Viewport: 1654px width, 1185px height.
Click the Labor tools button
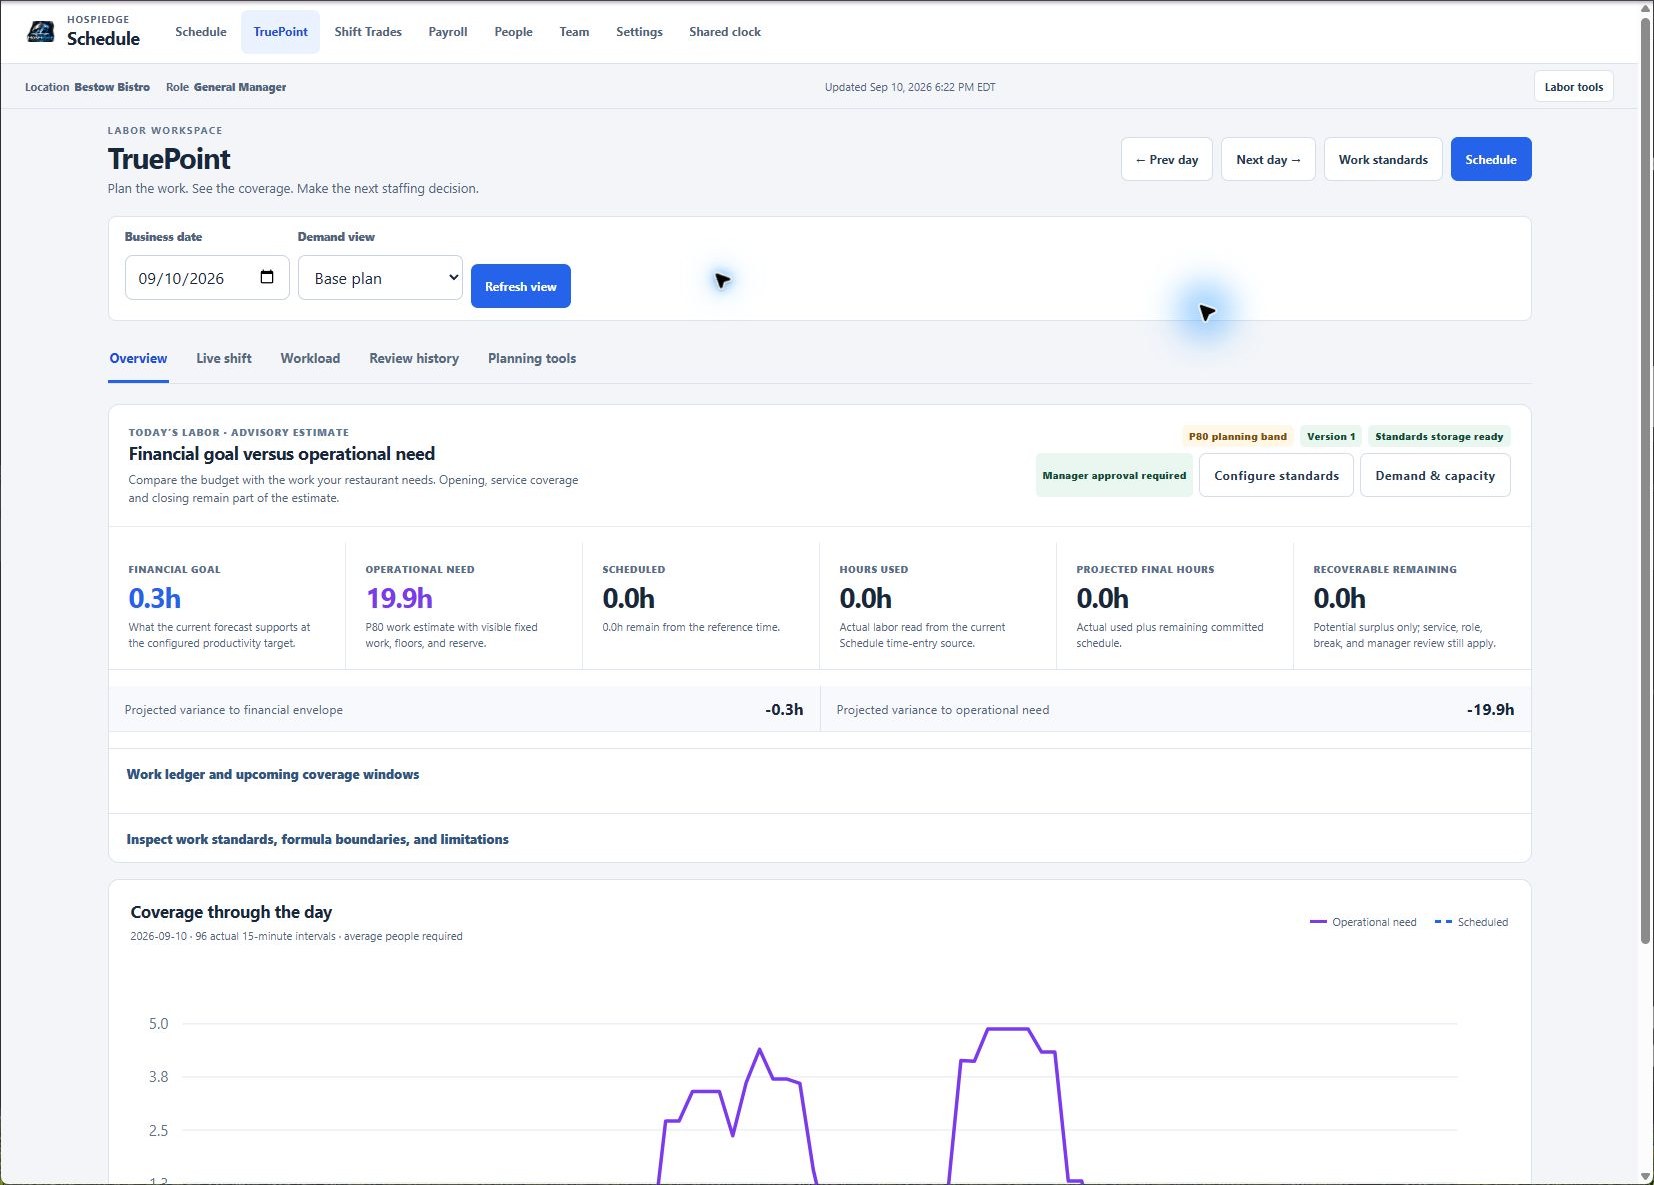pos(1573,87)
